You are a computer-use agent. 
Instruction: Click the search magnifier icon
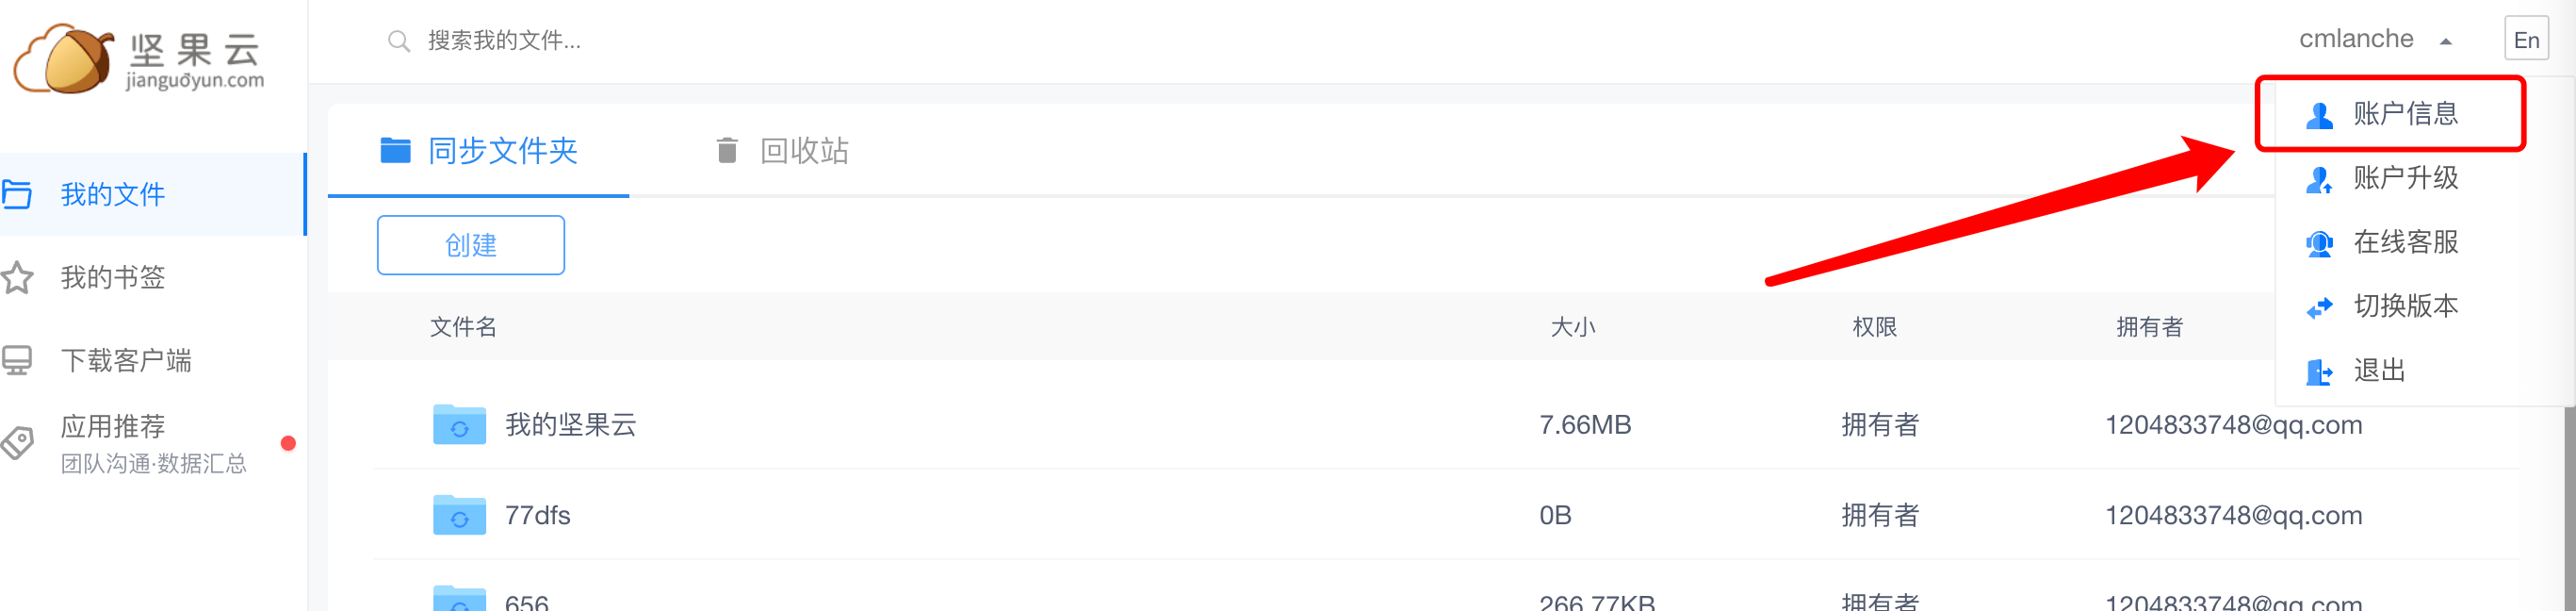click(x=399, y=41)
